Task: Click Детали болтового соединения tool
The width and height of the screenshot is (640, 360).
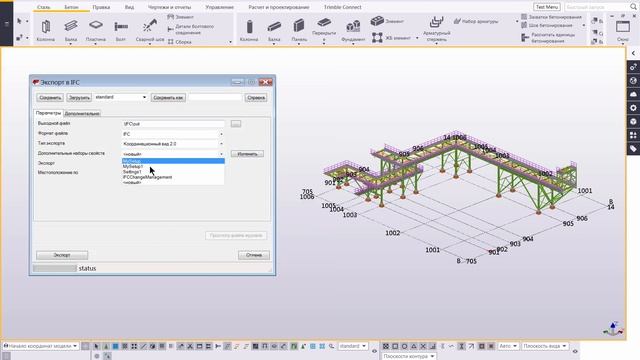Action: coord(191,29)
